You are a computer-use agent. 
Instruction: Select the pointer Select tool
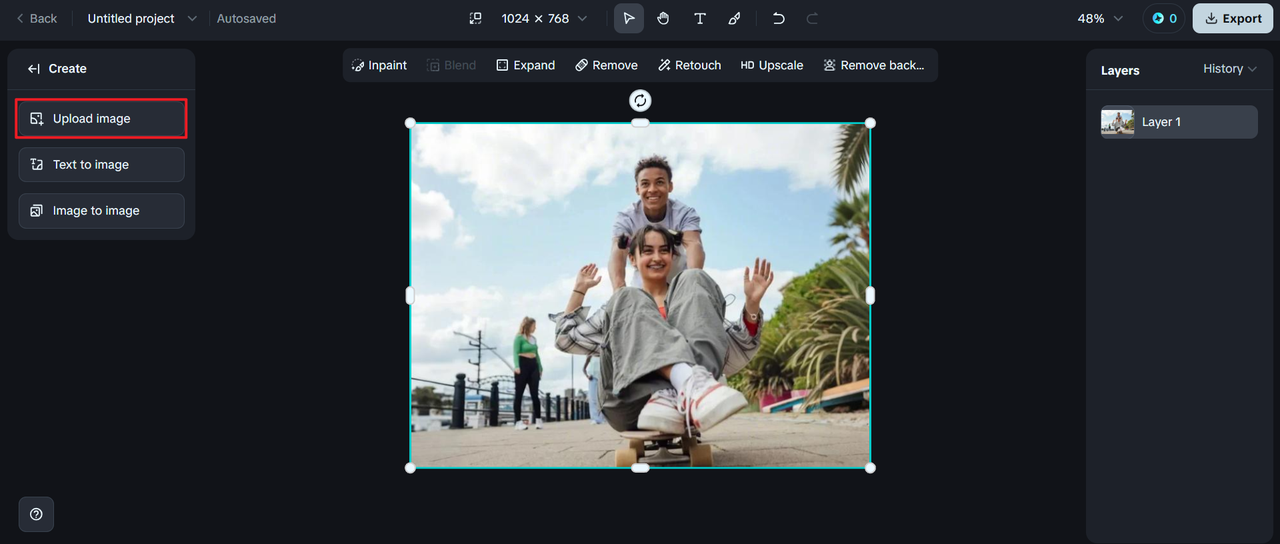(x=629, y=18)
